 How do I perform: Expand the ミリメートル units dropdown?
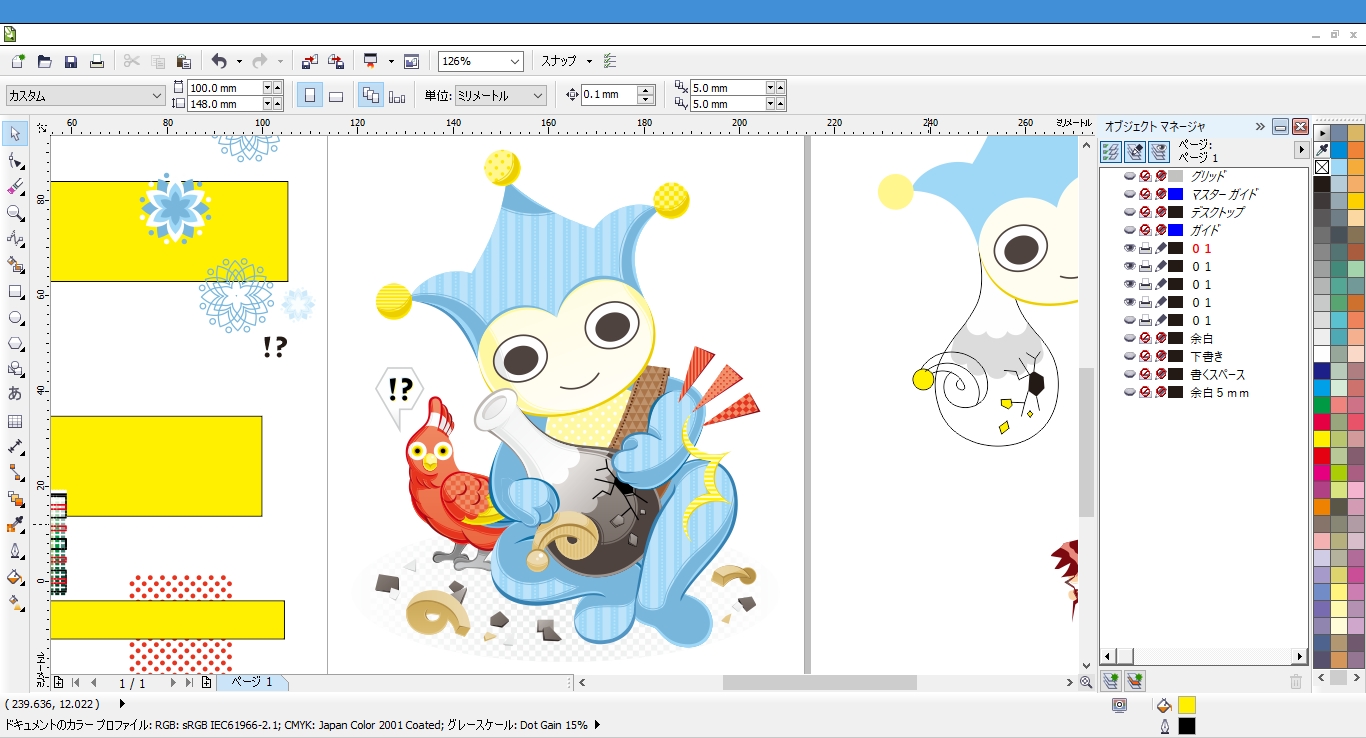click(x=538, y=96)
